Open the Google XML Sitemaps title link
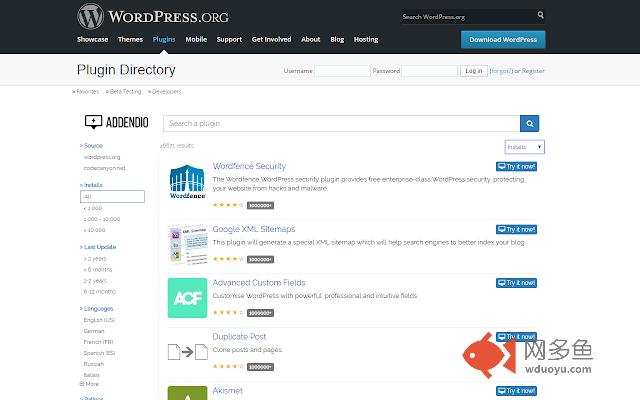Viewport: 640px width, 400px height. (253, 229)
